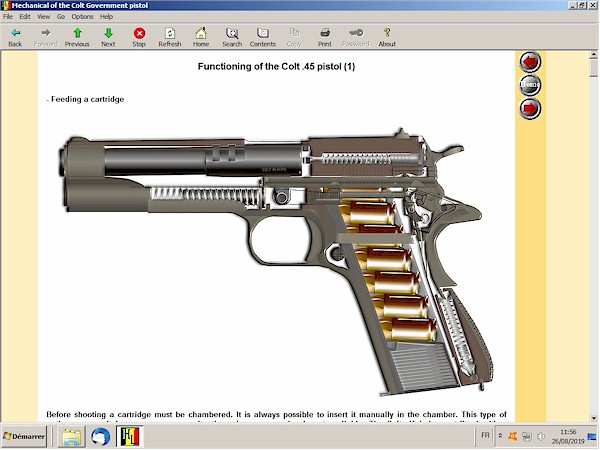Open the Contents toolbar icon

point(262,37)
